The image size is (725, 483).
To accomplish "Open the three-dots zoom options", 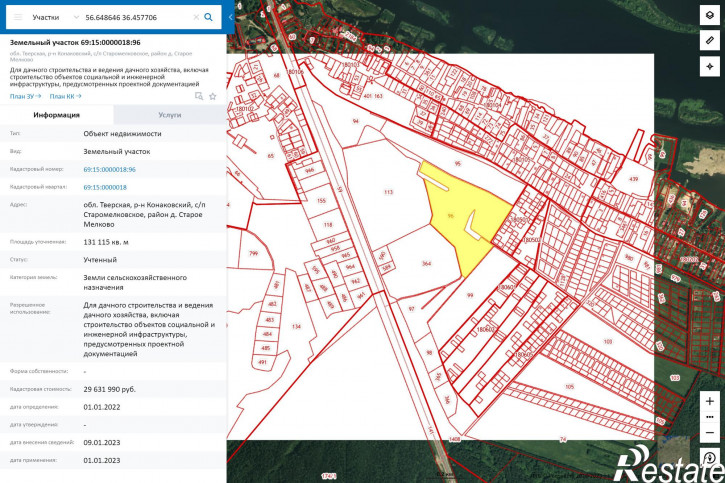I will point(710,417).
